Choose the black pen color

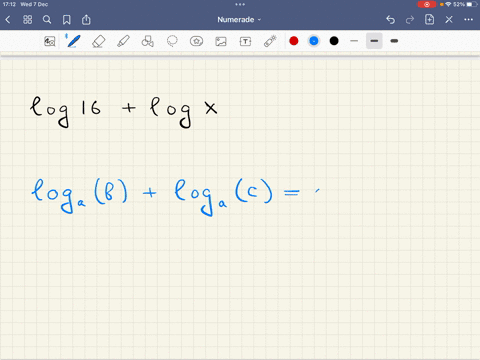pos(334,41)
